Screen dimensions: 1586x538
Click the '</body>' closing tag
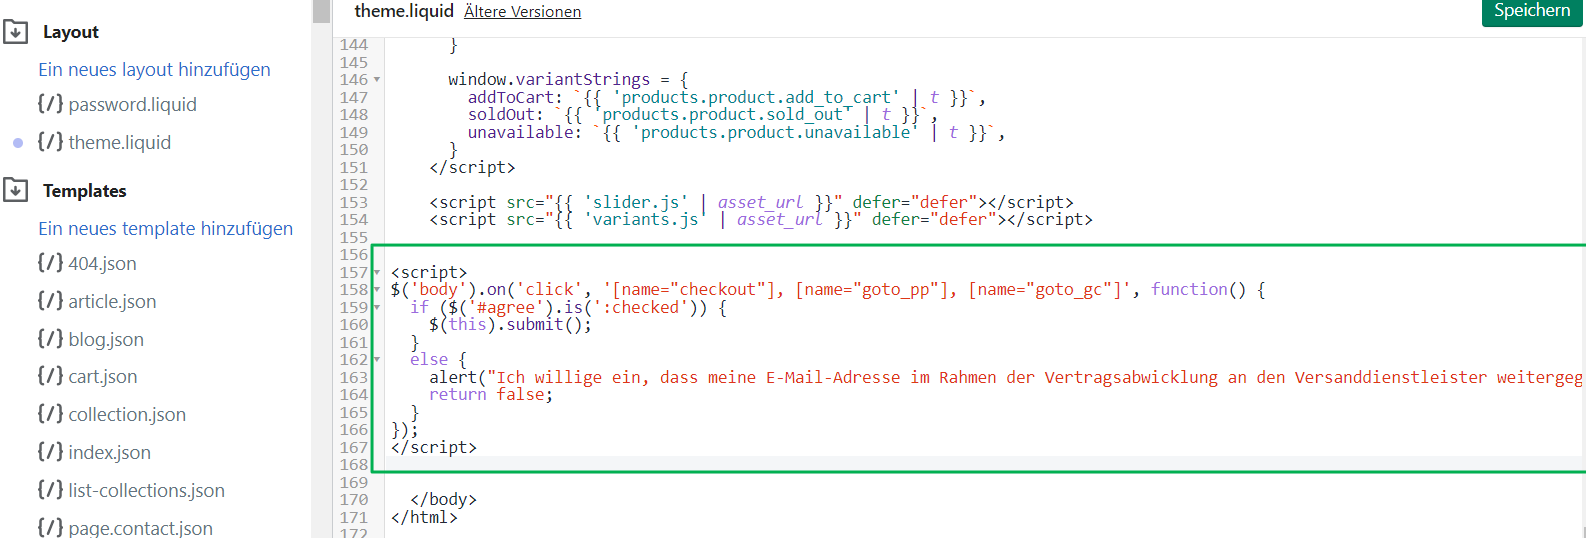pyautogui.click(x=444, y=499)
